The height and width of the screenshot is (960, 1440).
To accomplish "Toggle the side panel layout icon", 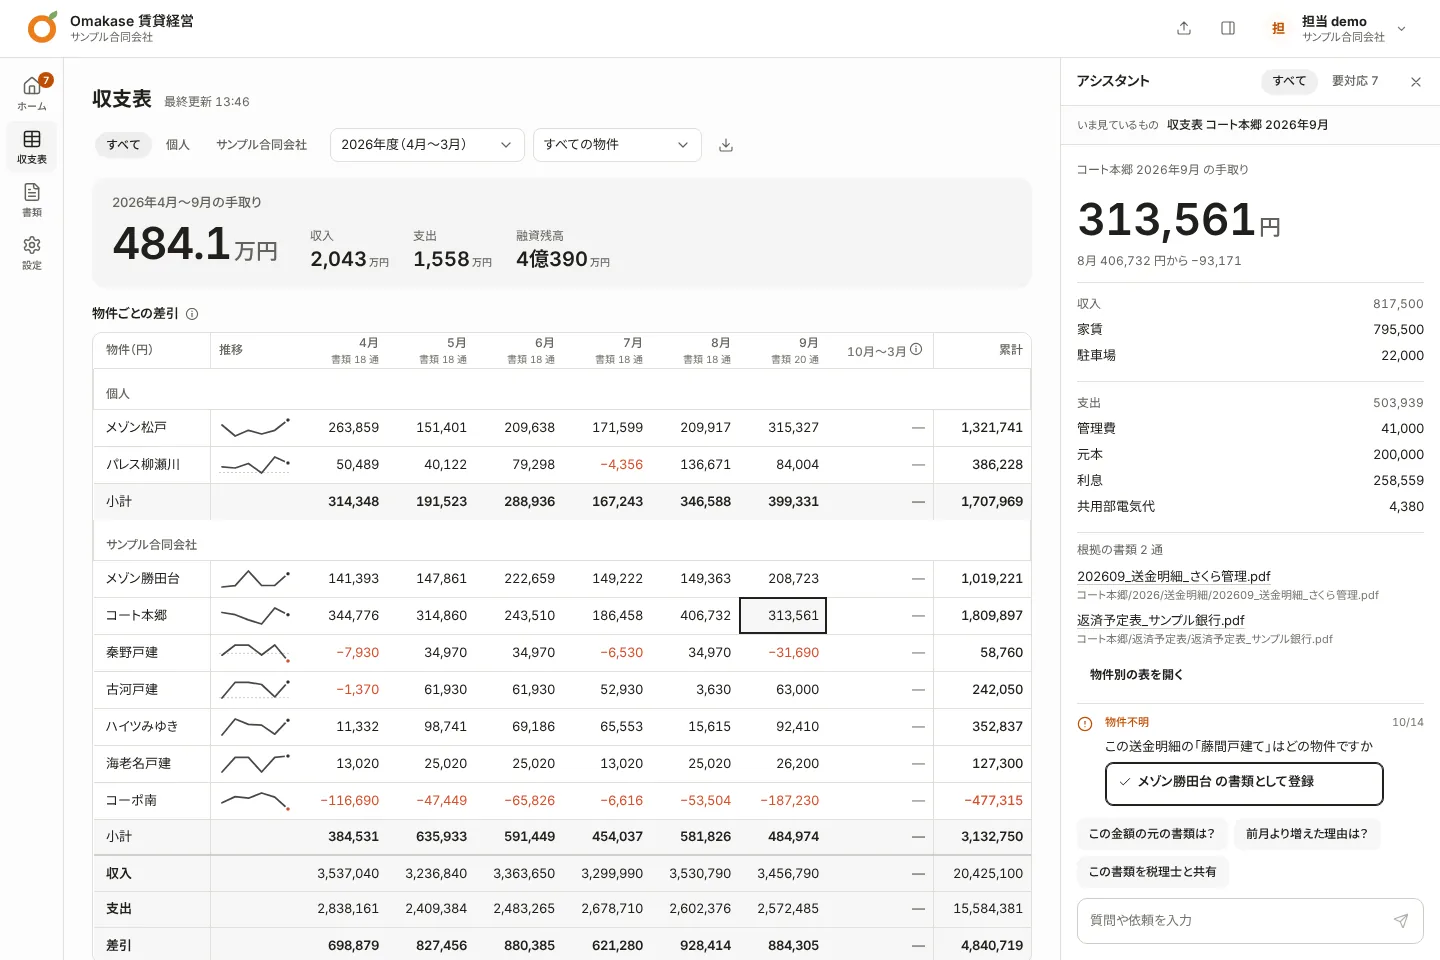I will click(x=1228, y=28).
